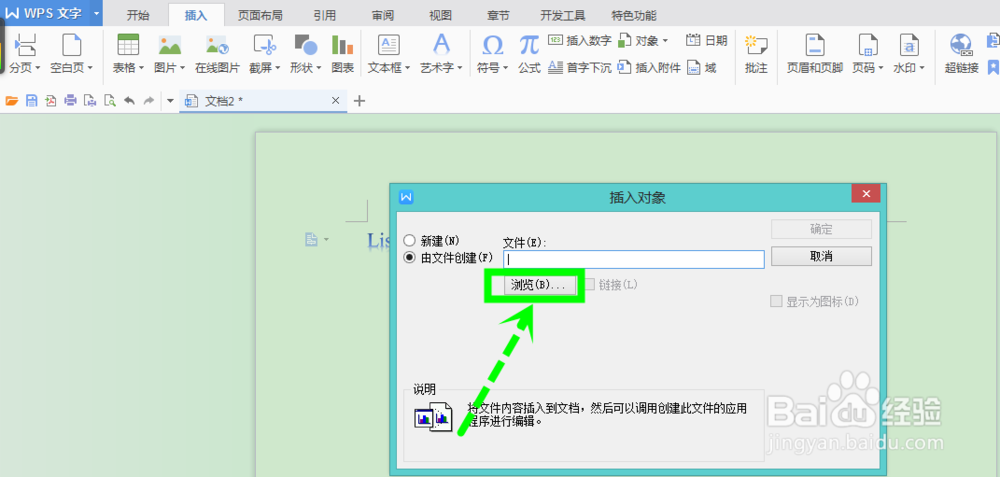Click the 浏览(B)... browse button
Viewport: 1000px width, 477px height.
tap(540, 285)
